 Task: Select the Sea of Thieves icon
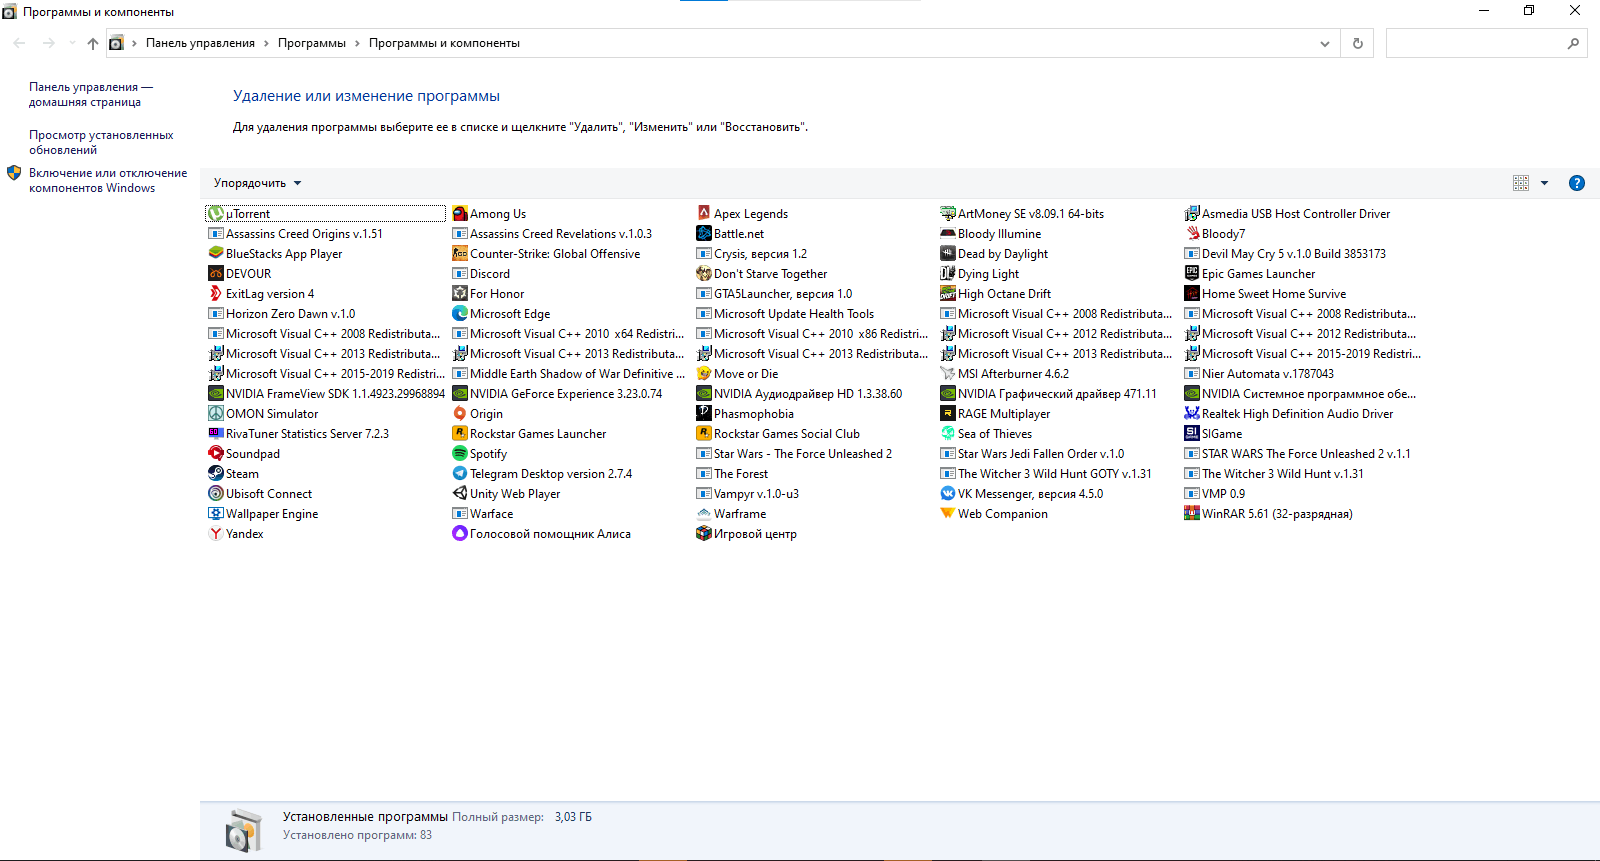(x=948, y=434)
